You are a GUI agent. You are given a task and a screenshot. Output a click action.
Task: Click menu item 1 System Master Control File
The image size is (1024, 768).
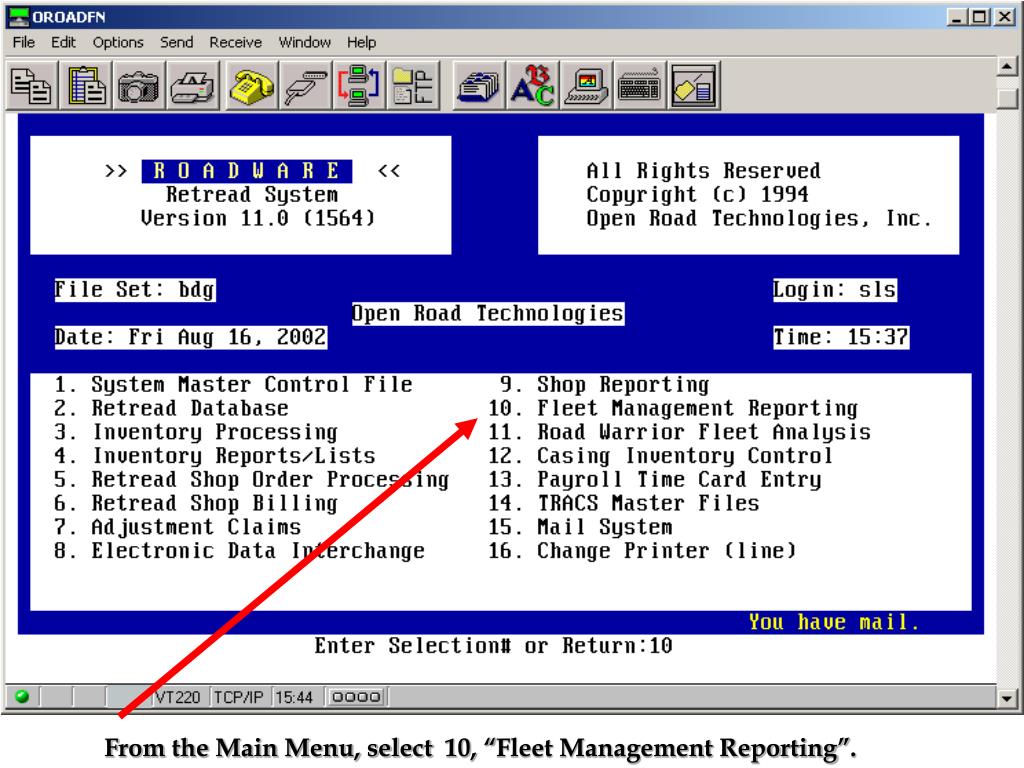tap(233, 384)
